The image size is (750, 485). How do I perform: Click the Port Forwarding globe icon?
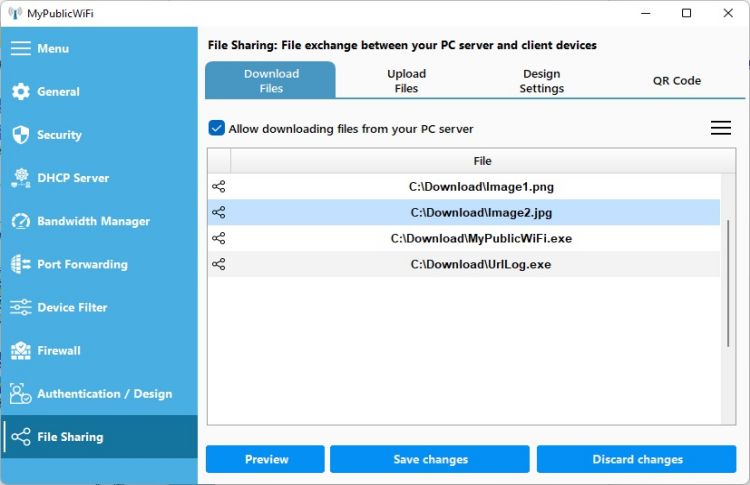coord(21,264)
